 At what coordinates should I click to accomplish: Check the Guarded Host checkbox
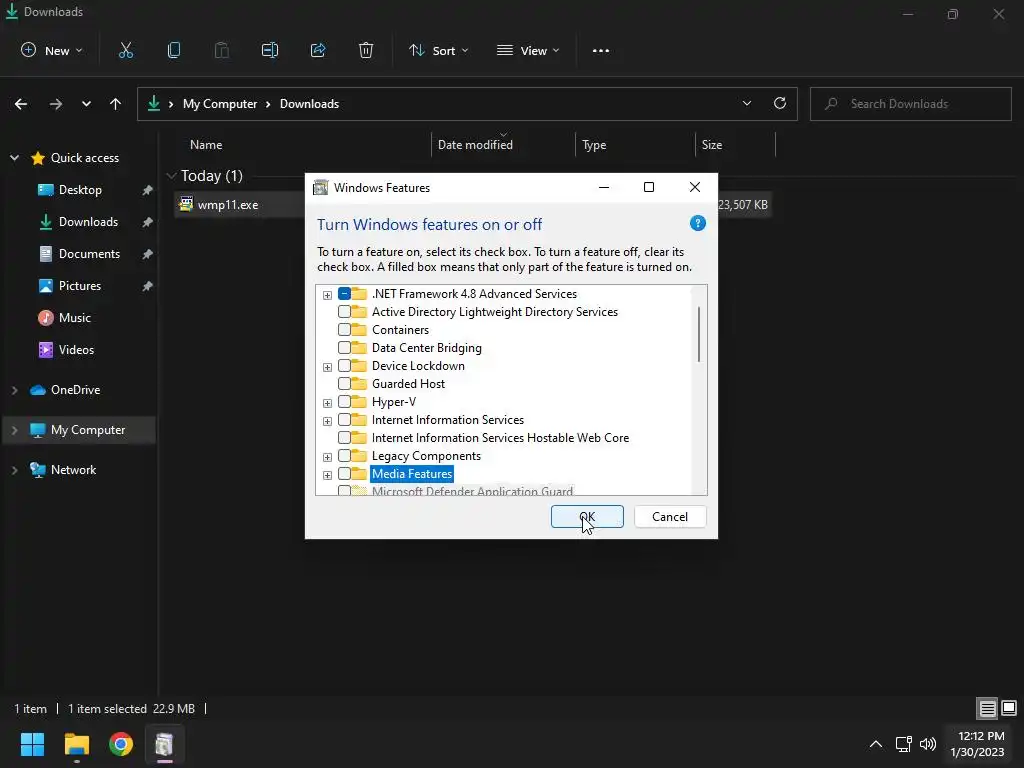(344, 383)
